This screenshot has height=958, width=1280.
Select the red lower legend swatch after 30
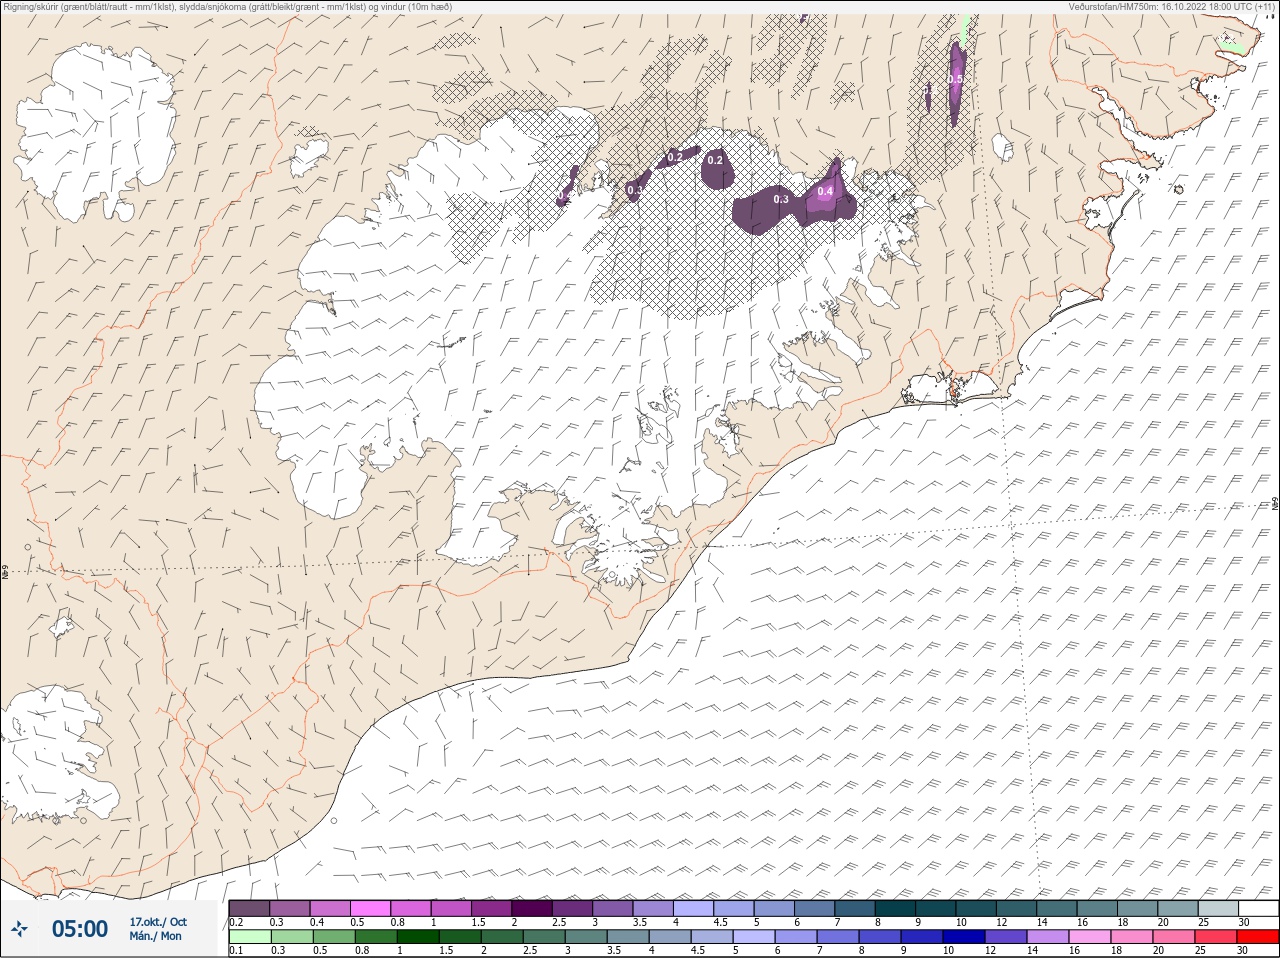[x=1259, y=937]
